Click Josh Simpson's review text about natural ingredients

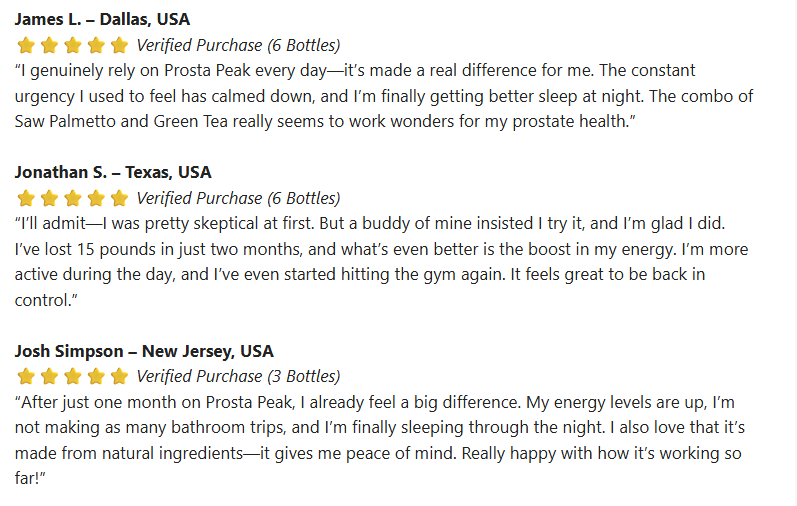(380, 428)
